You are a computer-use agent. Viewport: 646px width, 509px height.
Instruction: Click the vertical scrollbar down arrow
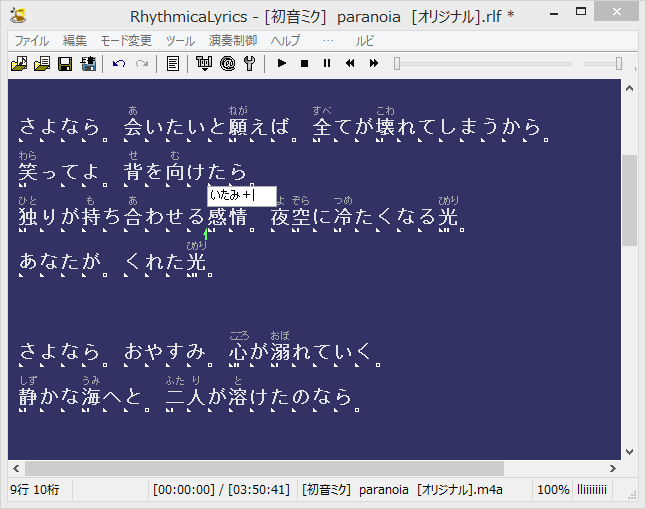tap(630, 452)
